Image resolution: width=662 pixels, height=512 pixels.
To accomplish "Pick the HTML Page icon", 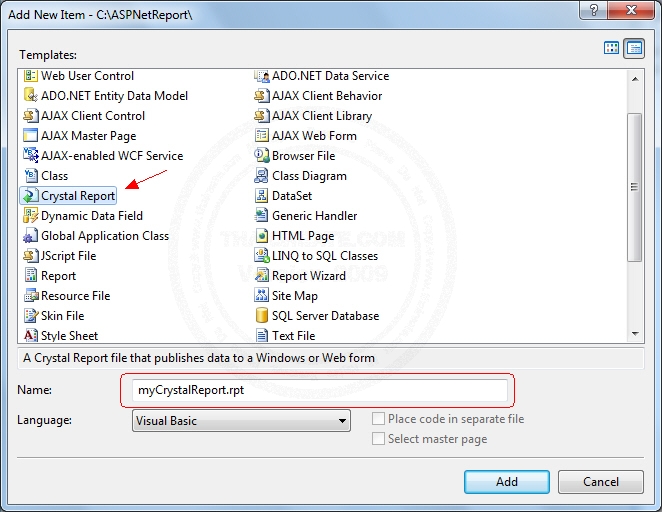I will [x=262, y=236].
